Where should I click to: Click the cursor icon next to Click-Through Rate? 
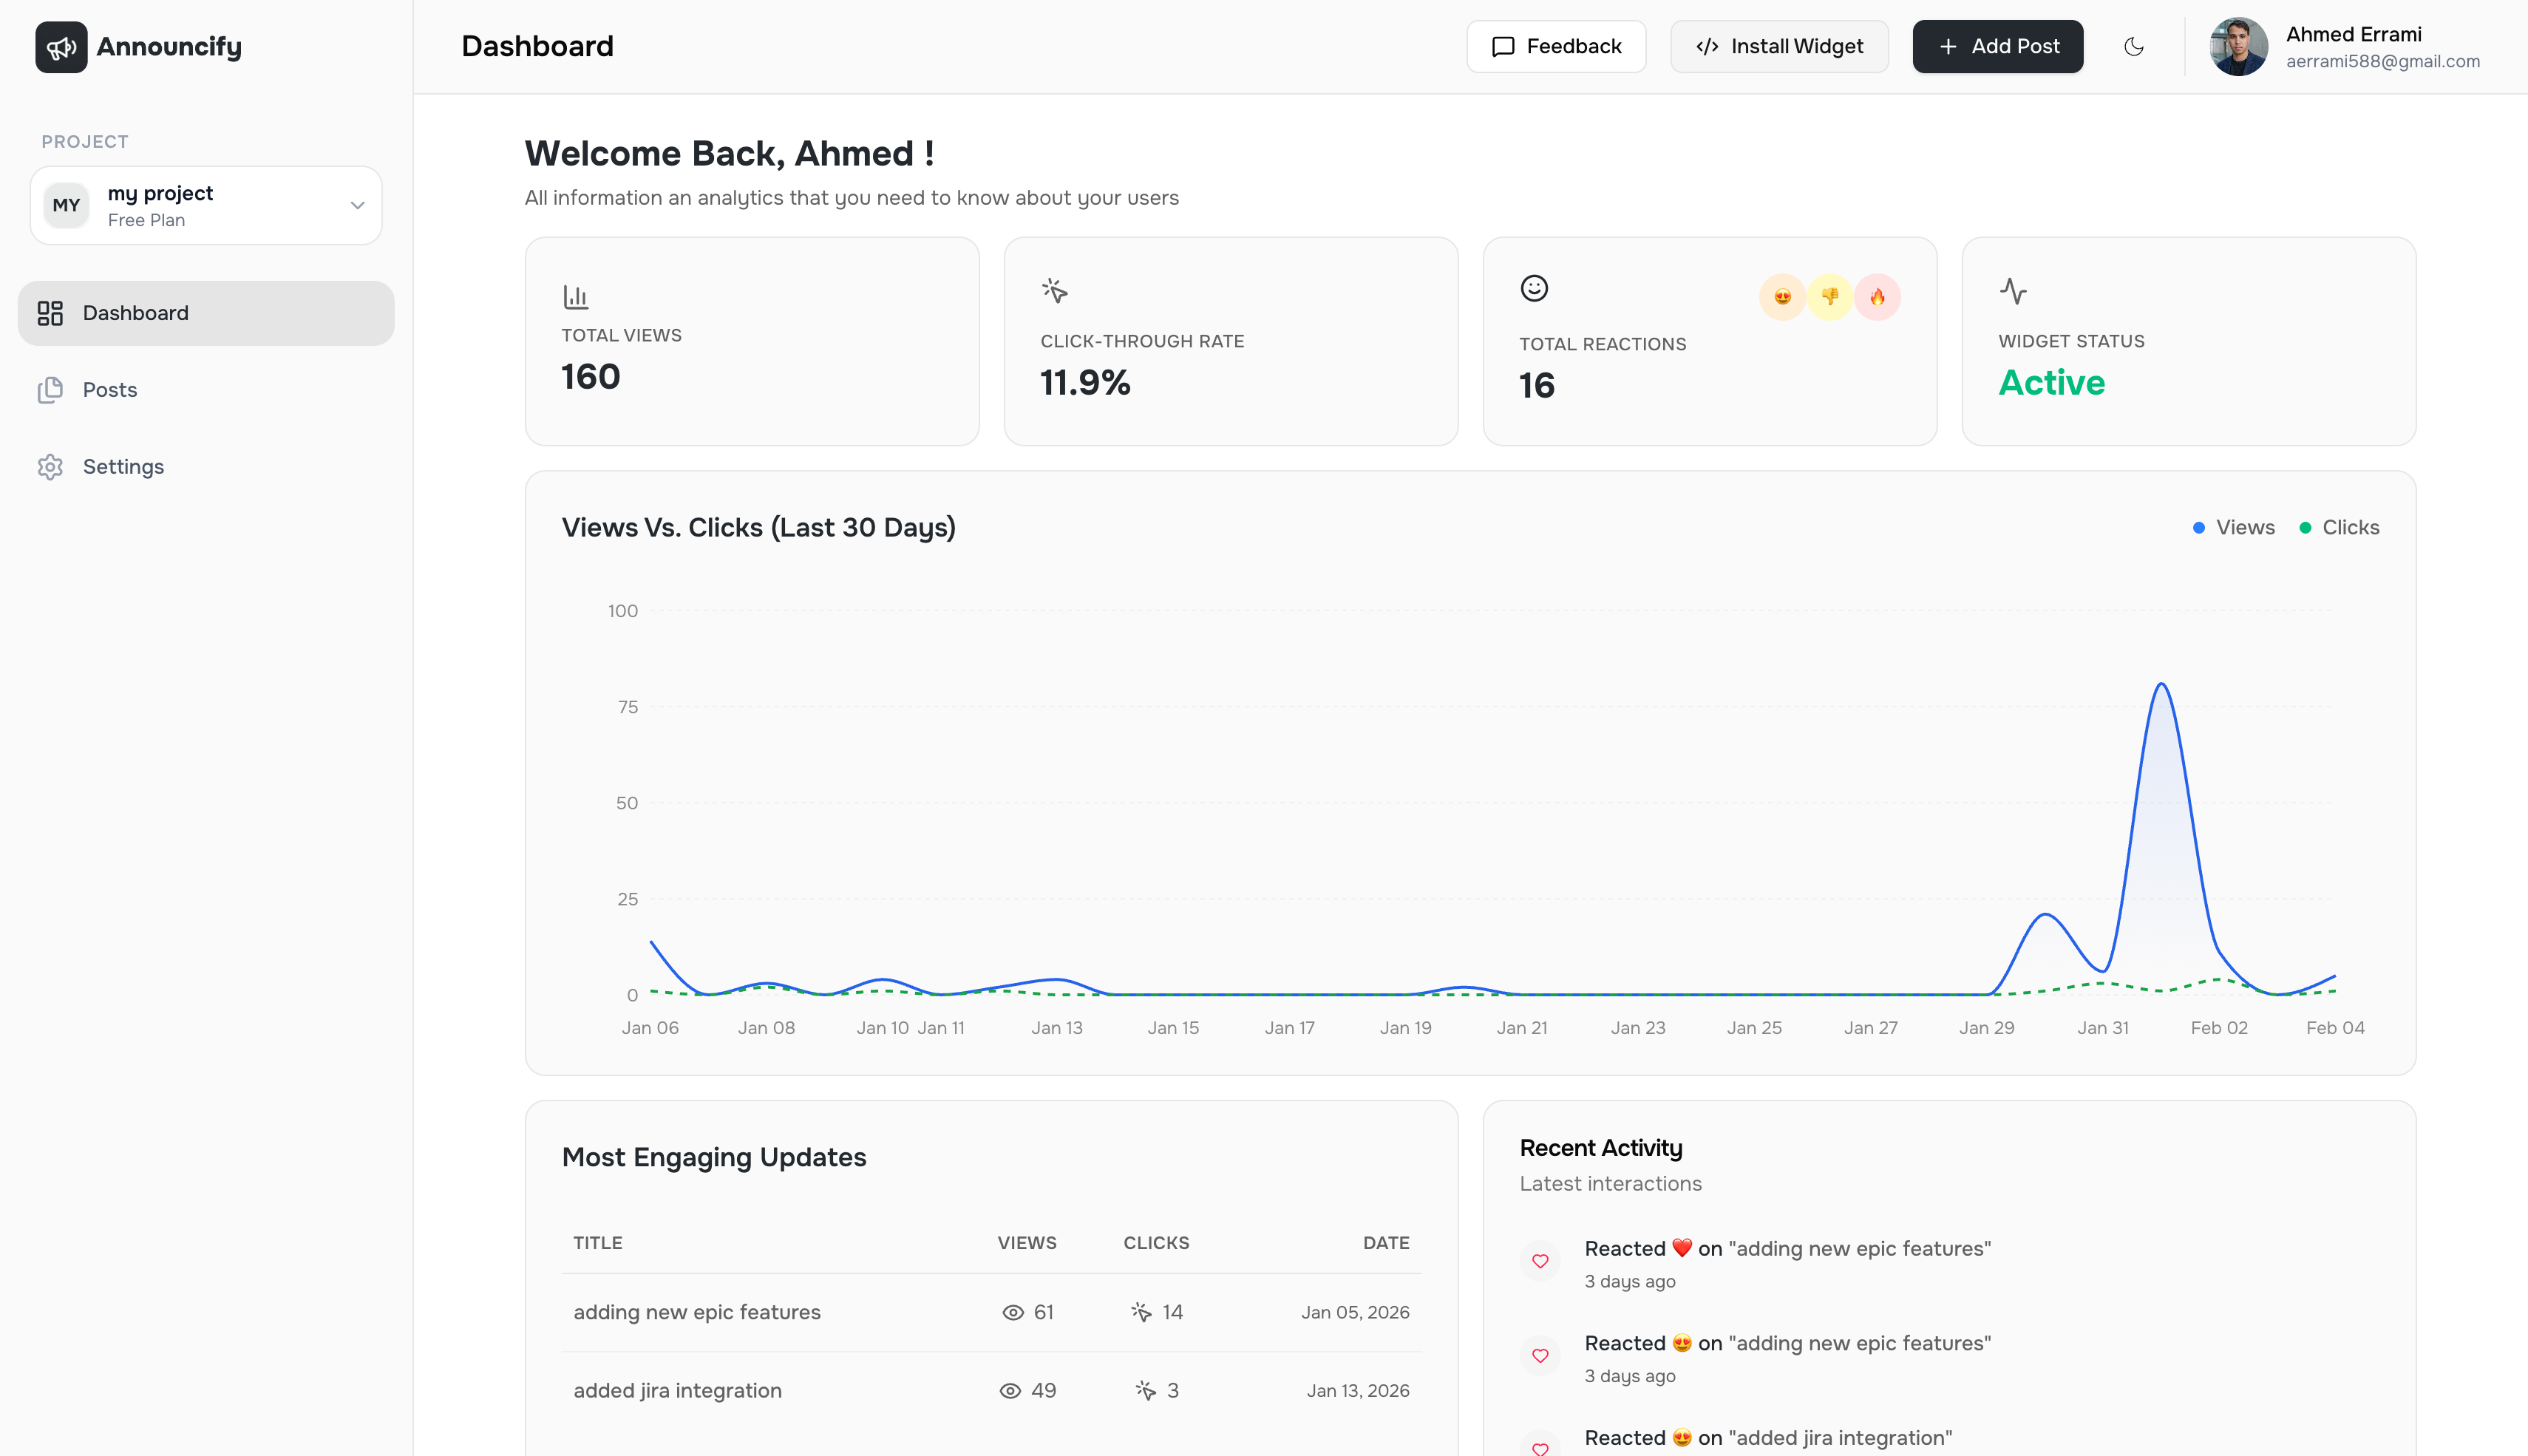pos(1054,291)
